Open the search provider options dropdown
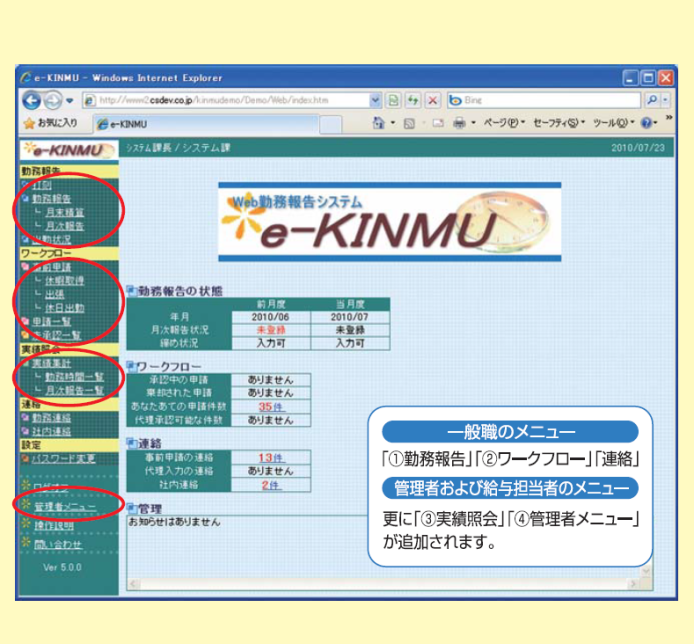Screen dimensions: 694x644 click(x=665, y=100)
